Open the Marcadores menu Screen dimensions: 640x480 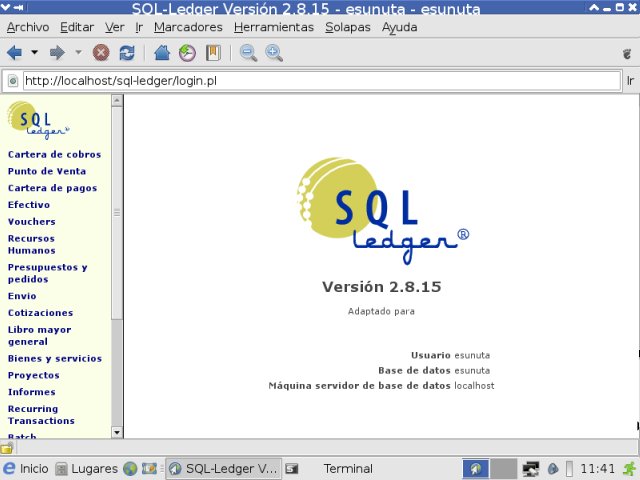pos(188,27)
